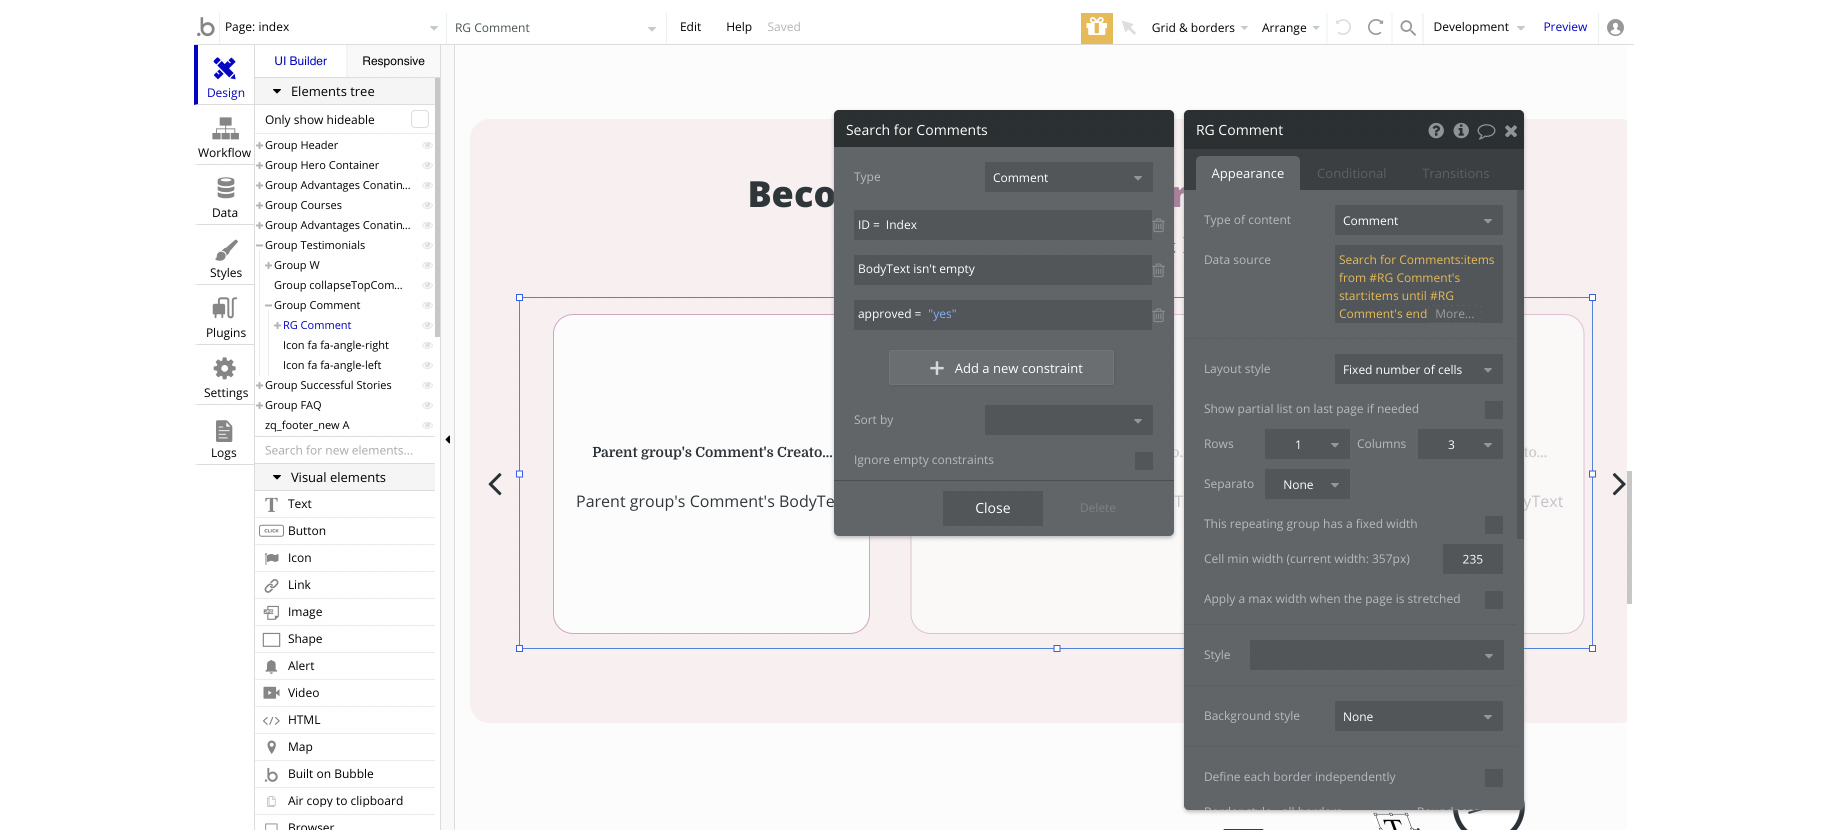Open the Columns number dropdown
Viewport: 1830px width, 836px height.
[1460, 445]
